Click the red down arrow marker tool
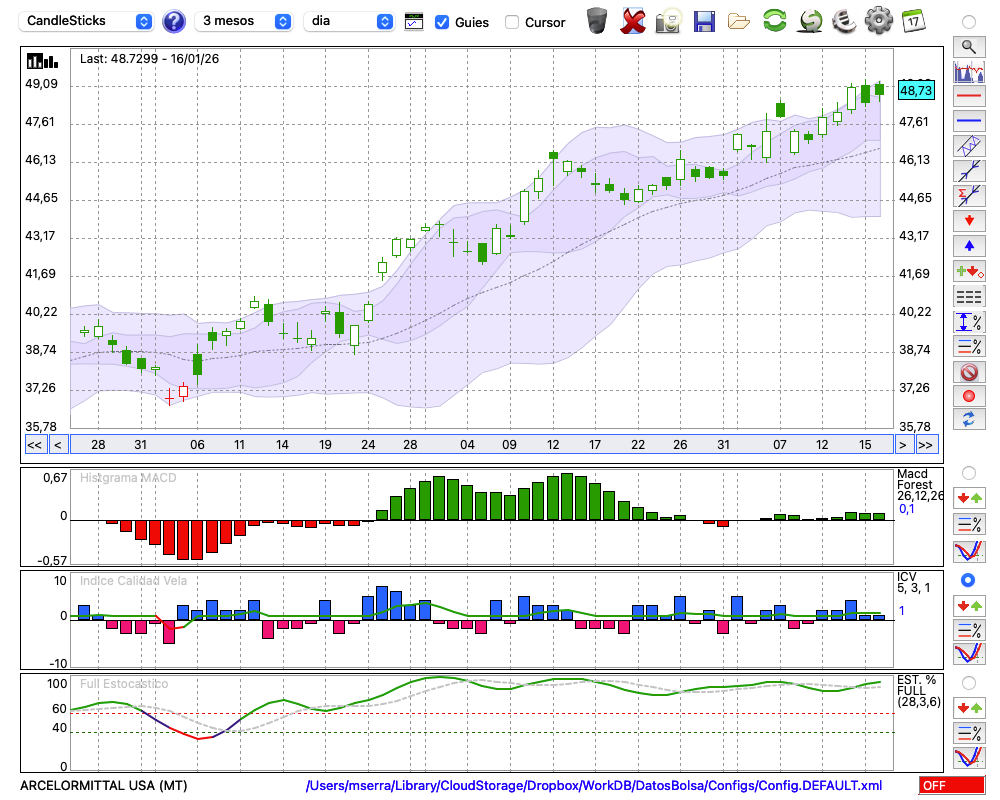The height and width of the screenshot is (800, 1000). tap(968, 220)
